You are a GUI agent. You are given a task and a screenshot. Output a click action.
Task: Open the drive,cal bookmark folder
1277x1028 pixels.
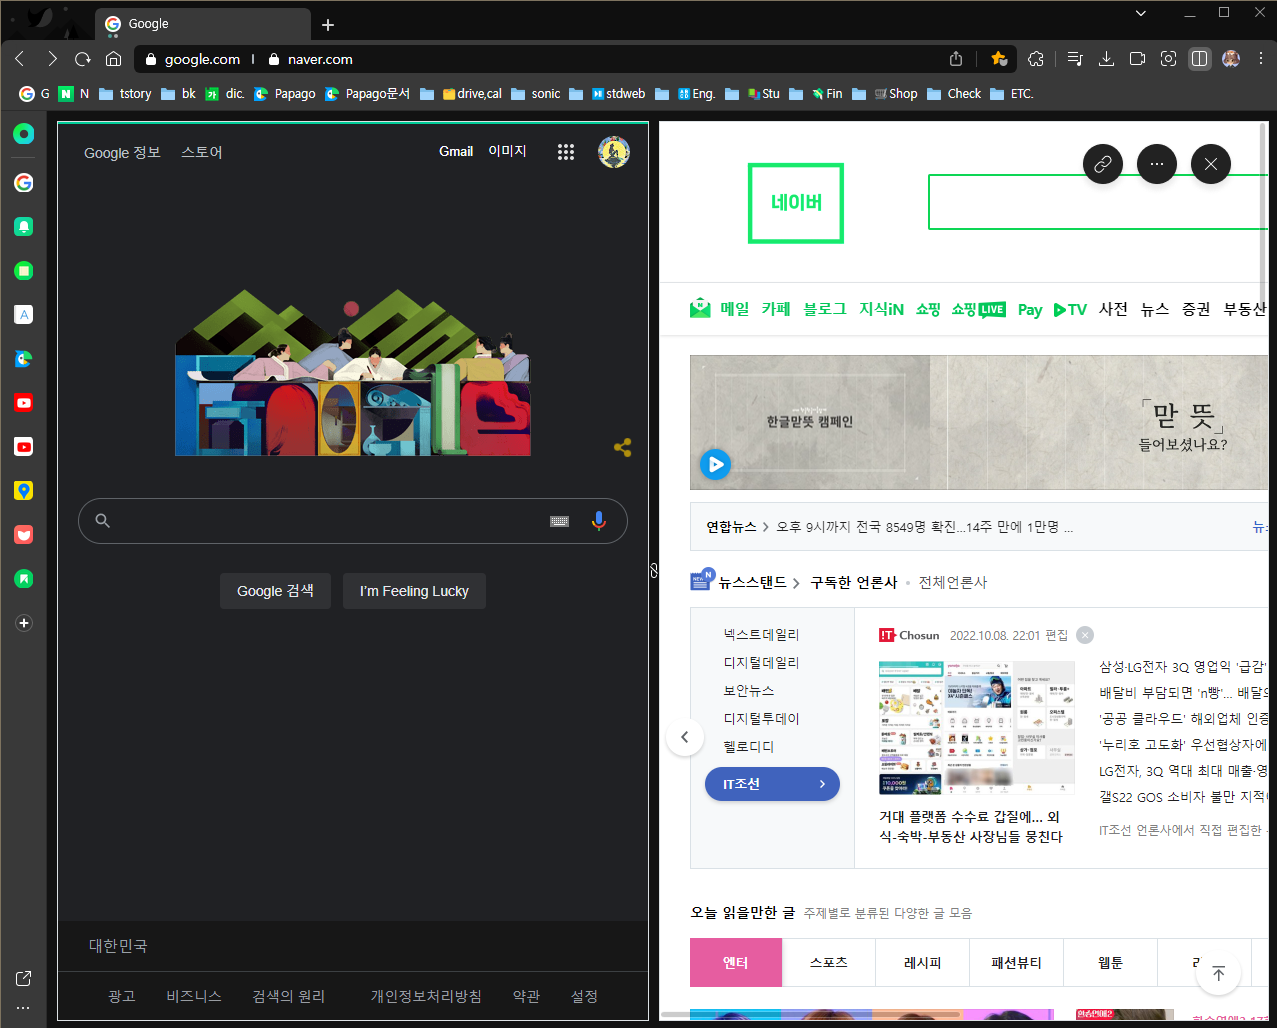point(472,94)
